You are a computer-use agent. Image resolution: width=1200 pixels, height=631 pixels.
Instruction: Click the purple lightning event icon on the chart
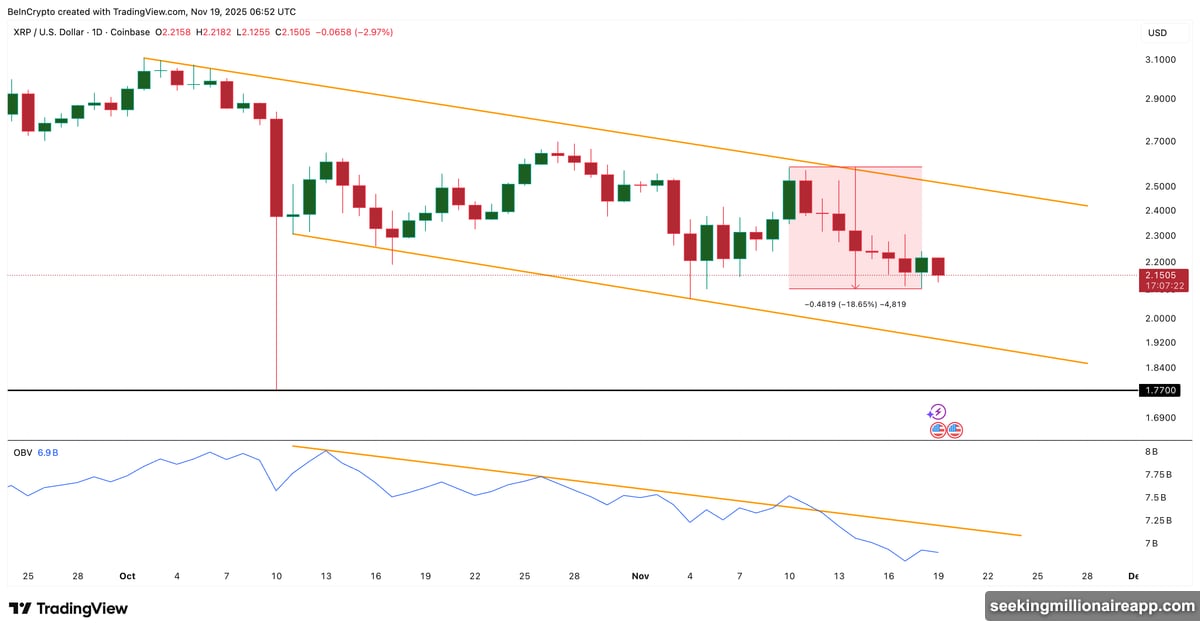pyautogui.click(x=937, y=411)
